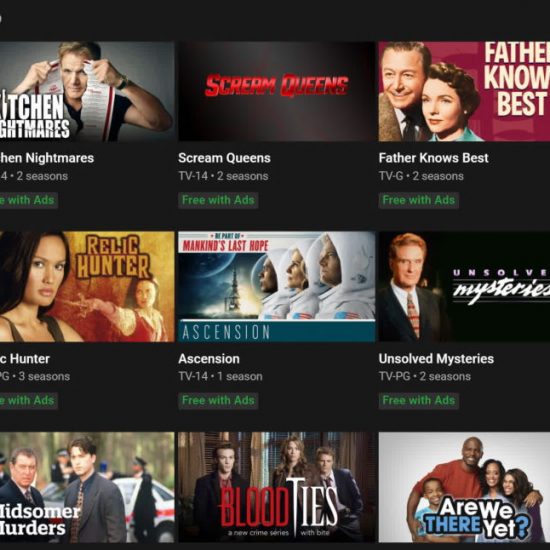Open the Midsomer Murders thumbnail
Viewport: 550px width, 550px height.
87,487
